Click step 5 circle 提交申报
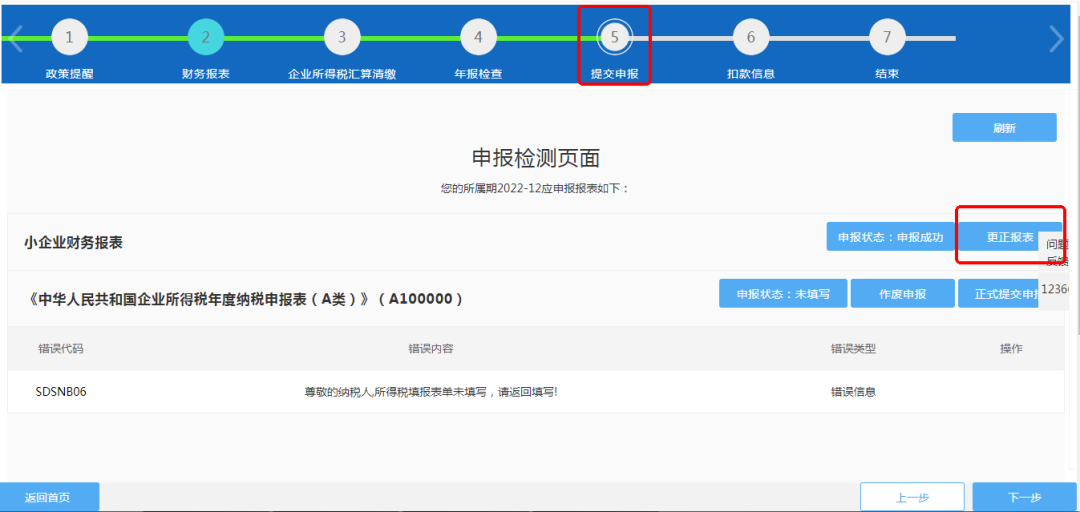 click(x=614, y=38)
